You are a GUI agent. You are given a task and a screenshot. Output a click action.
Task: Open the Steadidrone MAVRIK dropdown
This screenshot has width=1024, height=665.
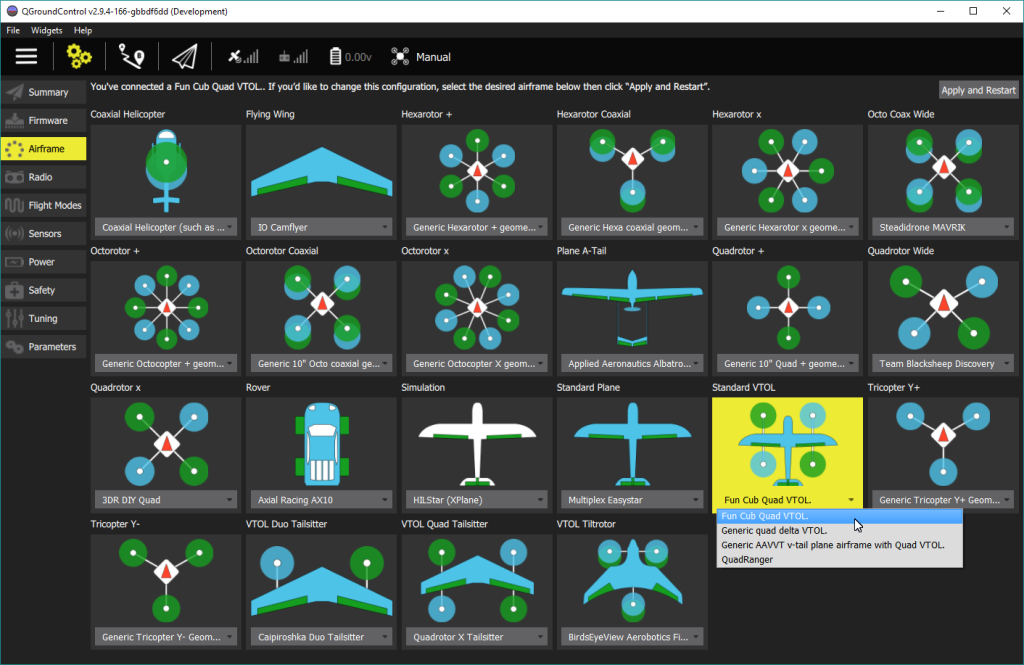942,227
